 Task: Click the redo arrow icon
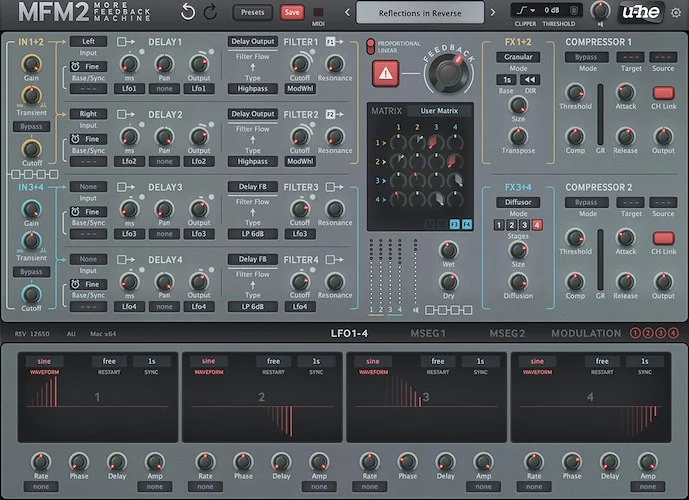pyautogui.click(x=210, y=12)
